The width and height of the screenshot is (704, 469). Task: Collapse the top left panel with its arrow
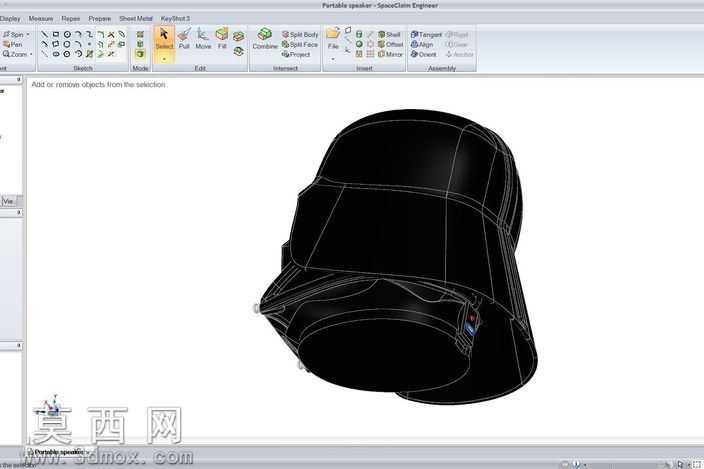(18, 79)
